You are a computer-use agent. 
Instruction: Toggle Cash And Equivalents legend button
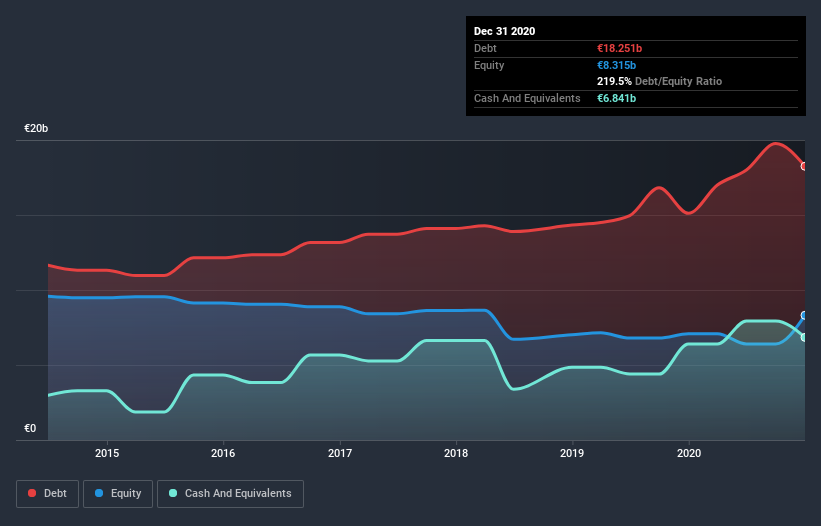tap(230, 494)
